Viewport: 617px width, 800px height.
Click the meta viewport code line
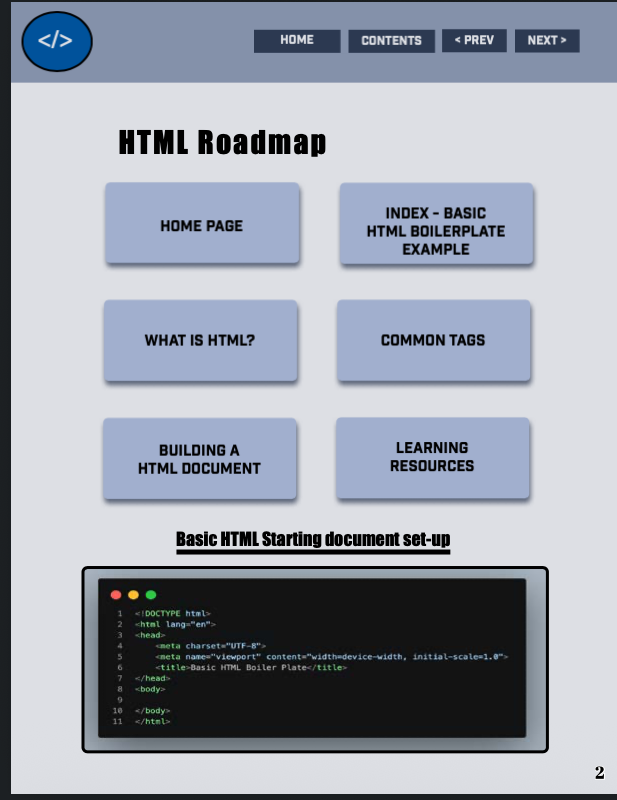click(x=332, y=657)
